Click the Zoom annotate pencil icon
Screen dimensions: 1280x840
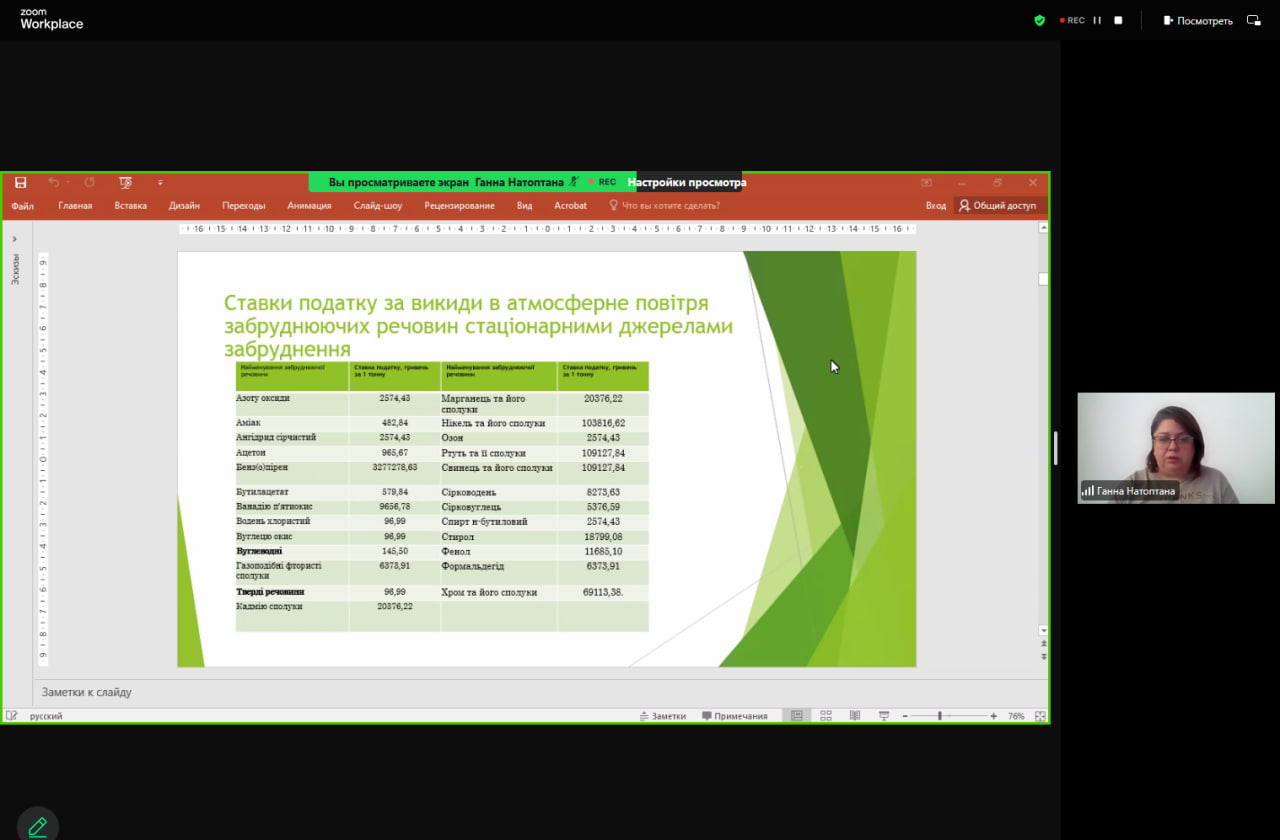tap(37, 826)
